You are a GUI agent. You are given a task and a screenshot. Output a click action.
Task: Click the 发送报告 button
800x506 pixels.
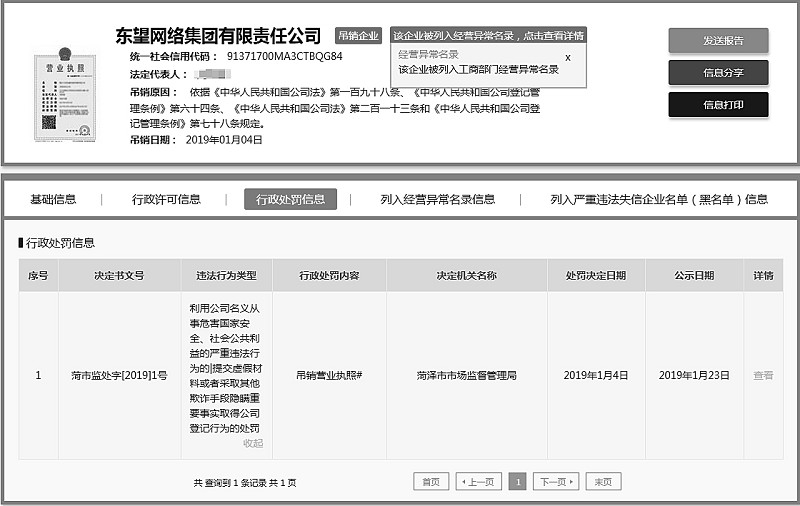718,40
